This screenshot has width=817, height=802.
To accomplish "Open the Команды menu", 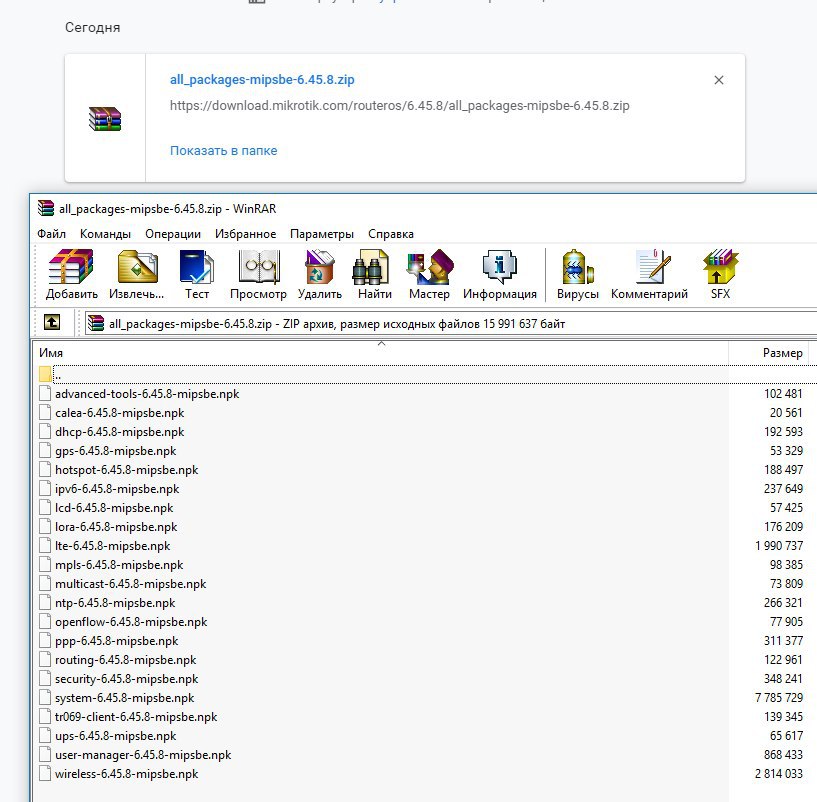I will pyautogui.click(x=105, y=234).
